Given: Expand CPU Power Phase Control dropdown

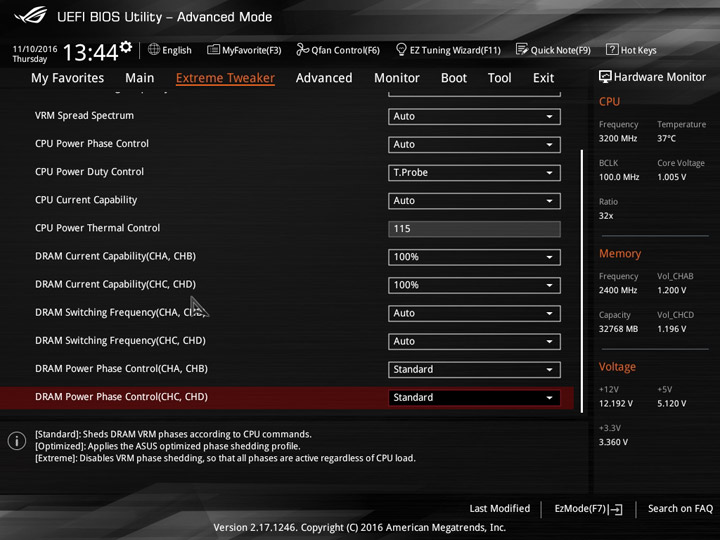Looking at the screenshot, I should pos(474,144).
